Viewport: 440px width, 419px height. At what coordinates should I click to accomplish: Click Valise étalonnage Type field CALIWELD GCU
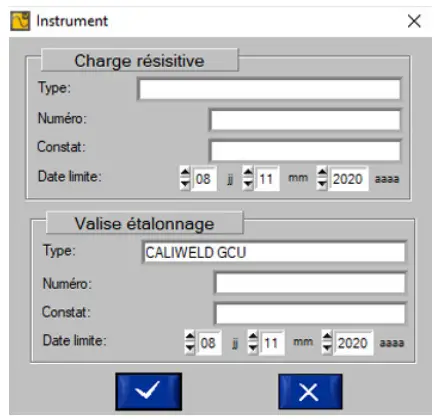274,252
